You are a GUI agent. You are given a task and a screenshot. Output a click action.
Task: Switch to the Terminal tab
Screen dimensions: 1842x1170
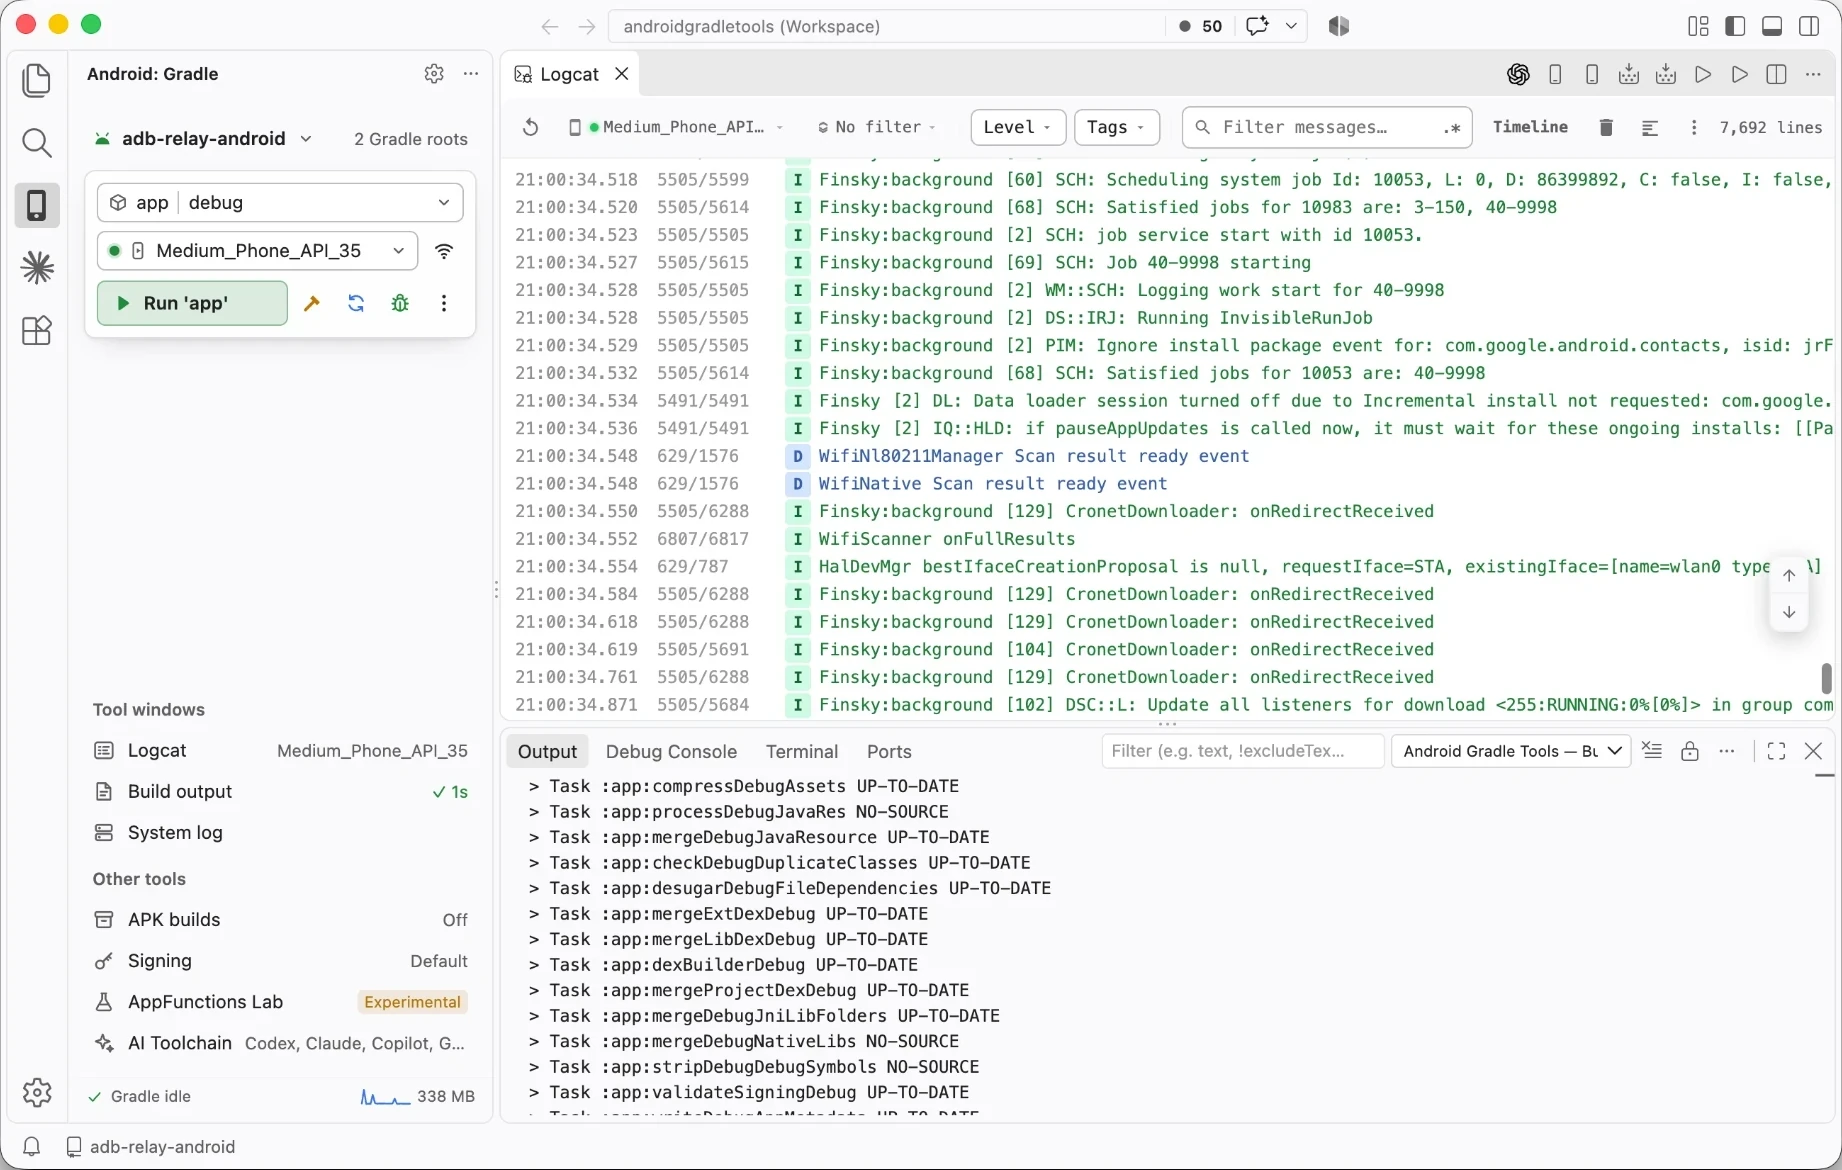(802, 751)
